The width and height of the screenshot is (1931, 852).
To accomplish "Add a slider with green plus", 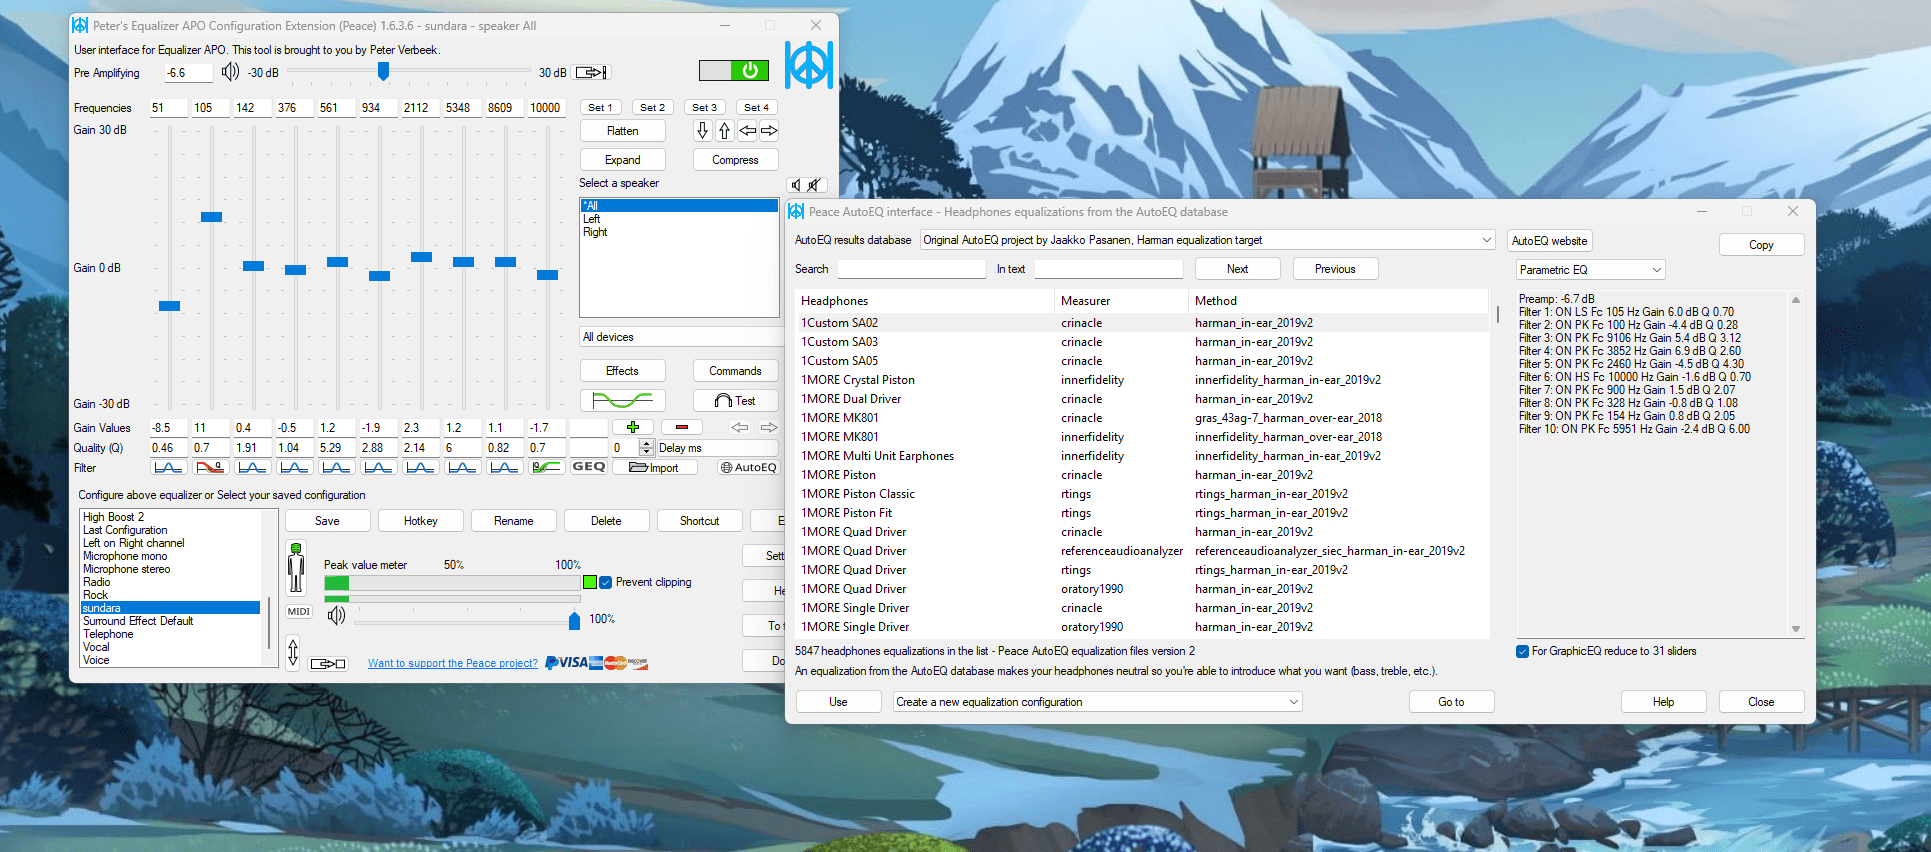I will point(632,427).
